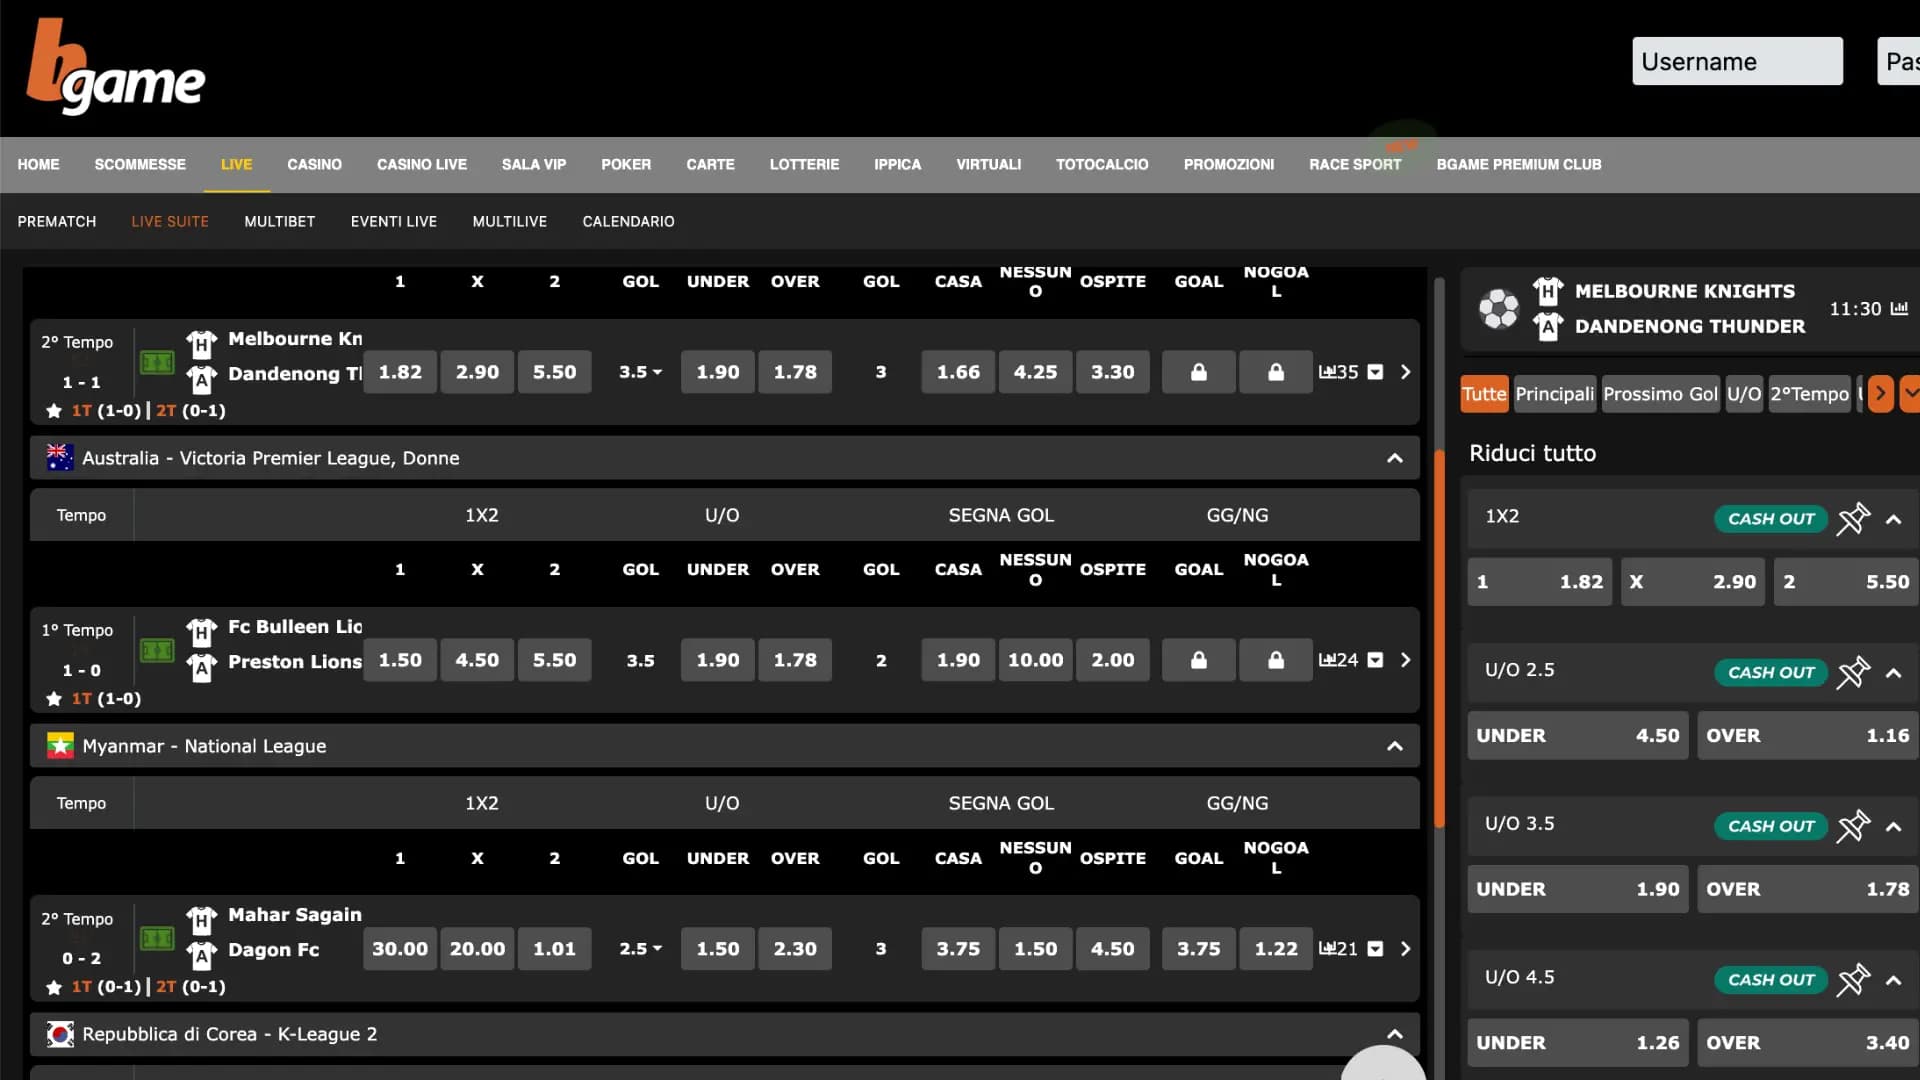This screenshot has height=1080, width=1920.
Task: Open the 3.5 goal line dropdown for Melbourne
Action: 640,372
